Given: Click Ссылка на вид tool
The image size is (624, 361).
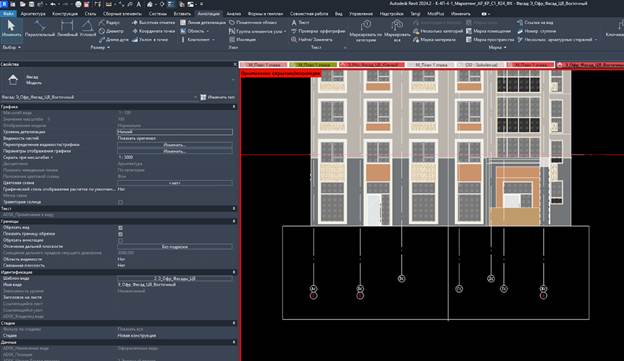Looking at the screenshot, I should pyautogui.click(x=535, y=23).
